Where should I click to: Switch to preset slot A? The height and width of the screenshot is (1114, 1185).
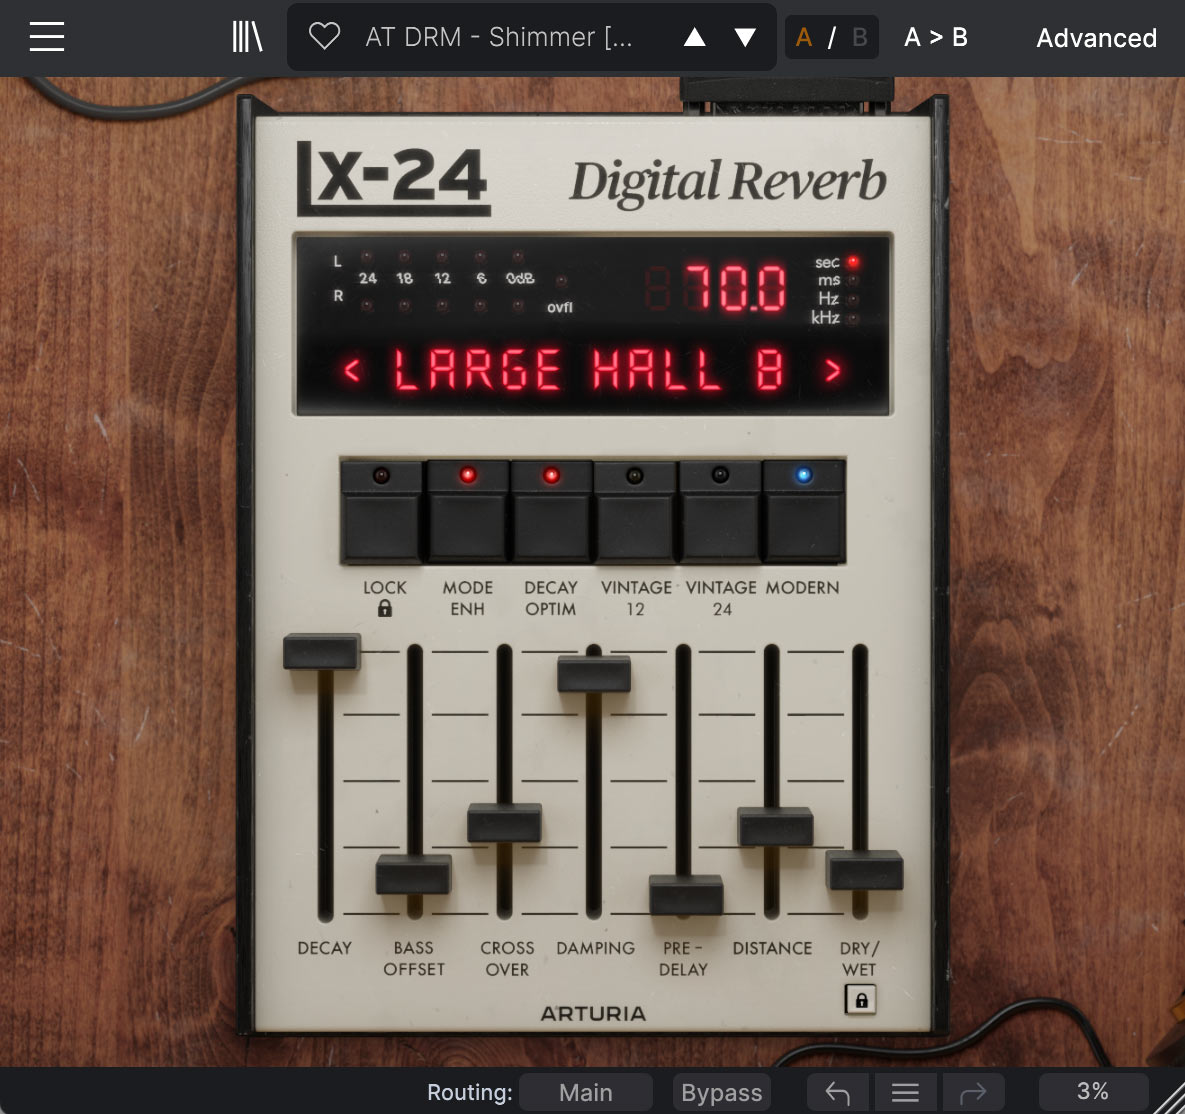[x=804, y=37]
